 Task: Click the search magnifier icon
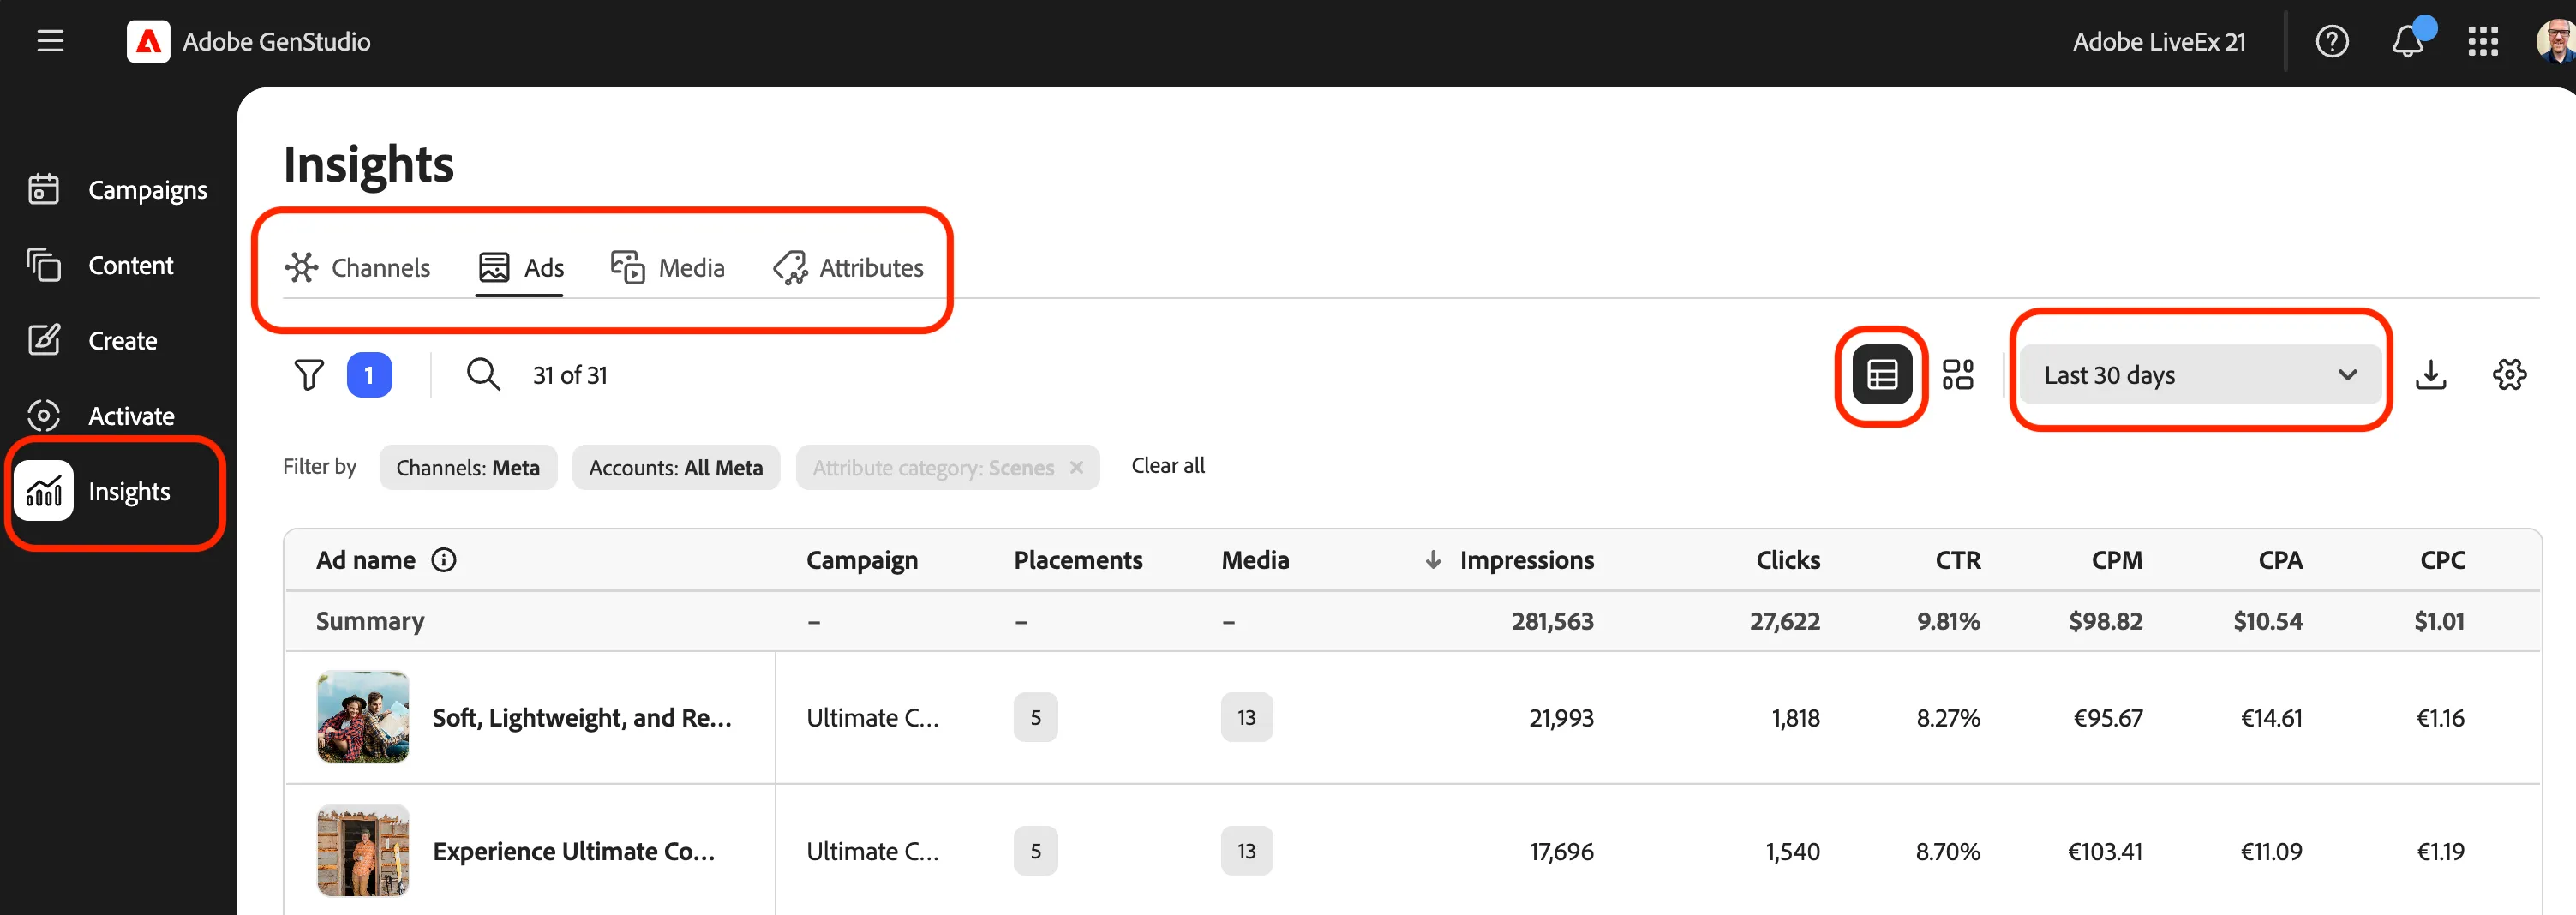coord(483,374)
